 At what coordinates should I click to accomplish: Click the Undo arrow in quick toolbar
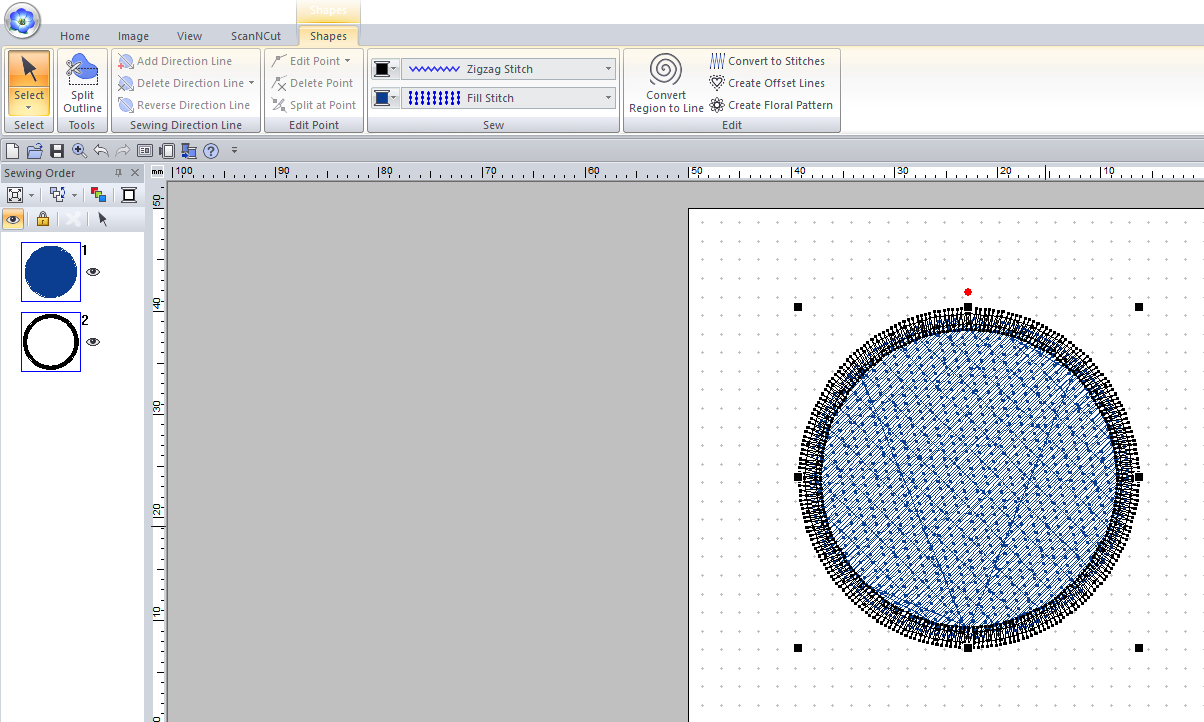point(101,151)
